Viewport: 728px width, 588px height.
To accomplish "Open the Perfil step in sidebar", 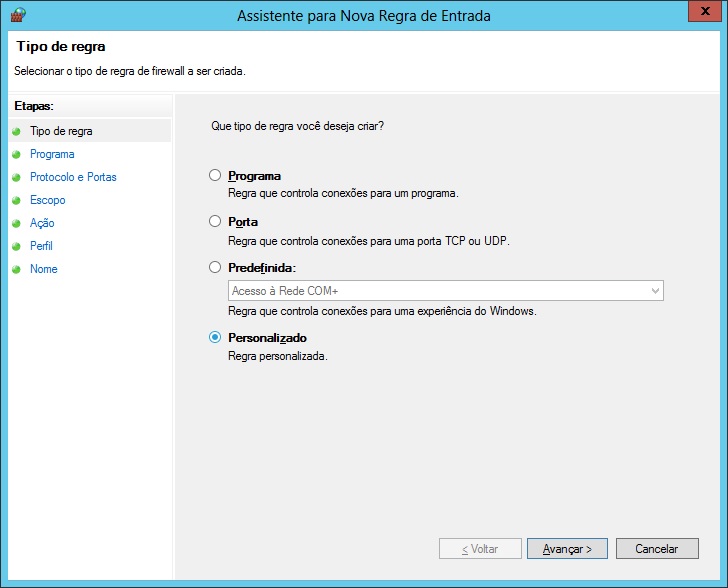I will (41, 246).
